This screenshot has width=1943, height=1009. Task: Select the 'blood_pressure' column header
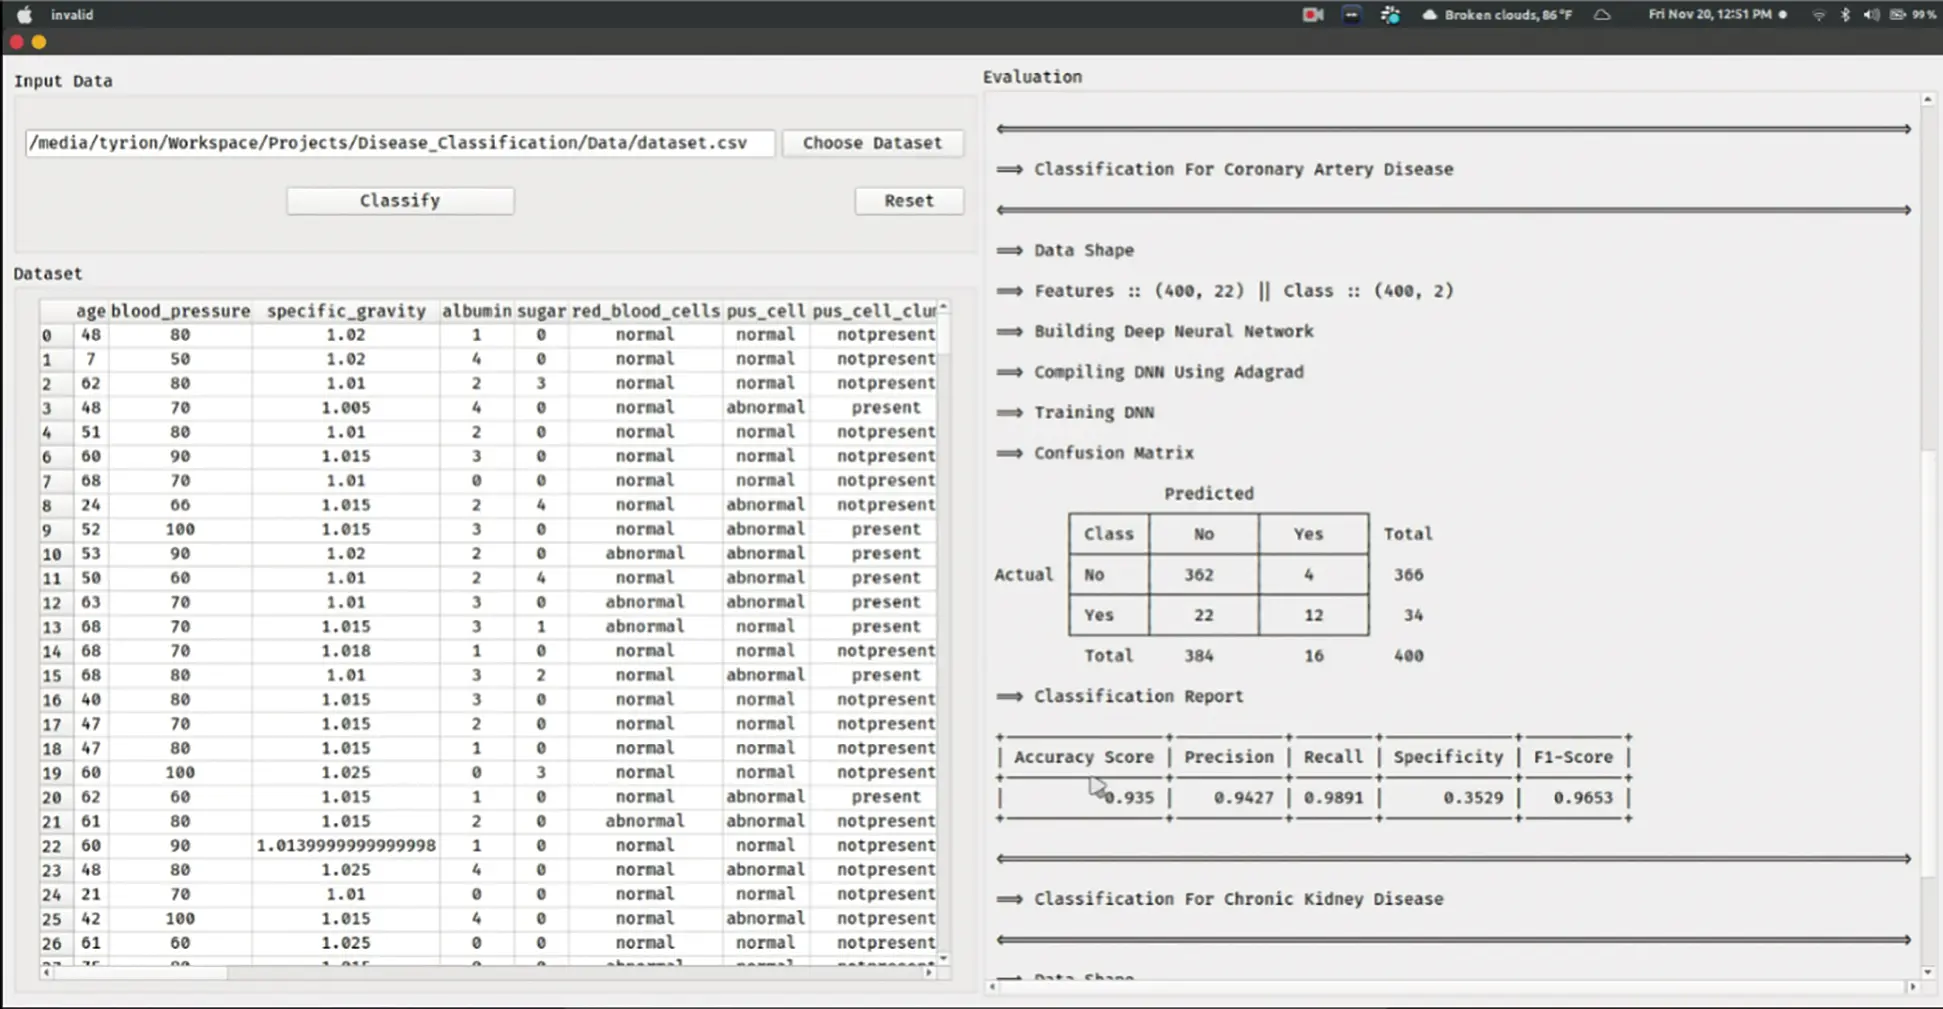(180, 311)
